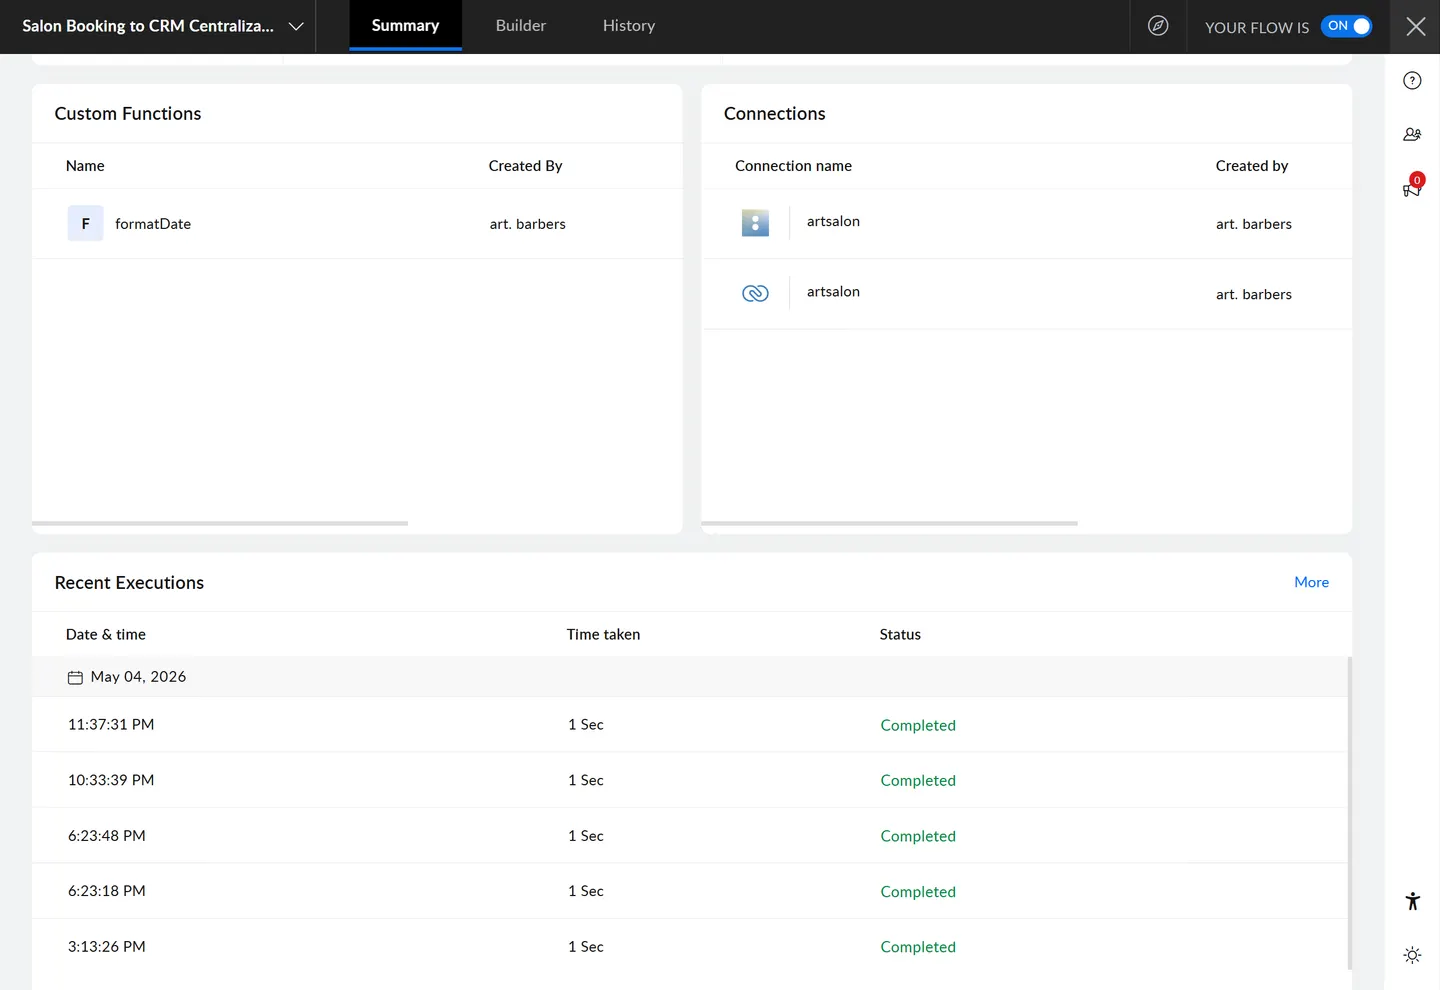The height and width of the screenshot is (990, 1440).
Task: Open the user sharing icon in sidebar
Action: pyautogui.click(x=1412, y=134)
